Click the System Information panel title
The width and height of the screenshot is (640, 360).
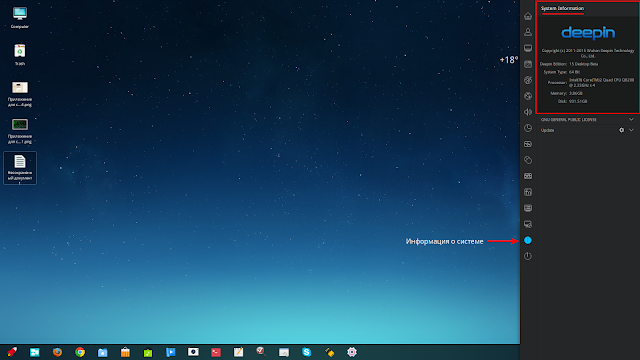[562, 8]
